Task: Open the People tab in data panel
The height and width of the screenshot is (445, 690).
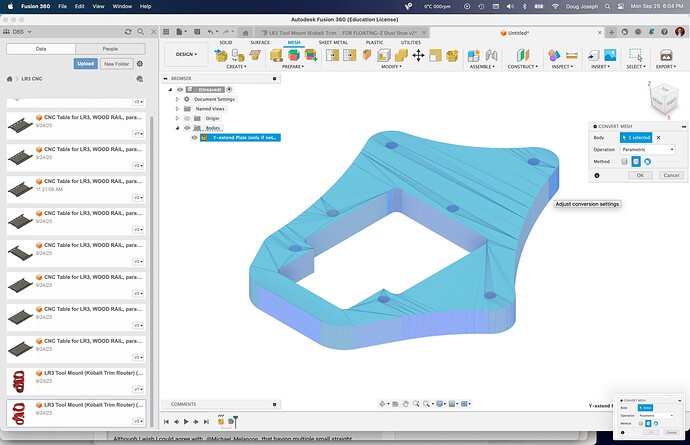Action: (x=110, y=49)
